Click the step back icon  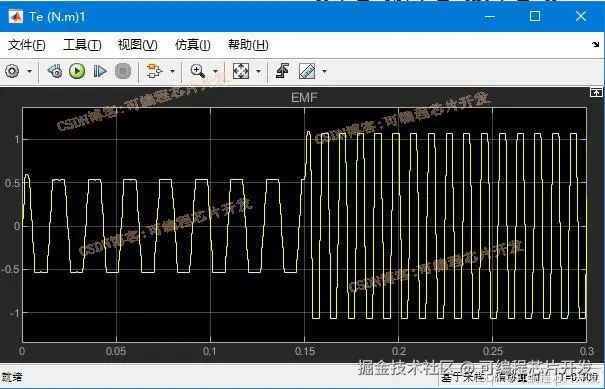pos(55,71)
